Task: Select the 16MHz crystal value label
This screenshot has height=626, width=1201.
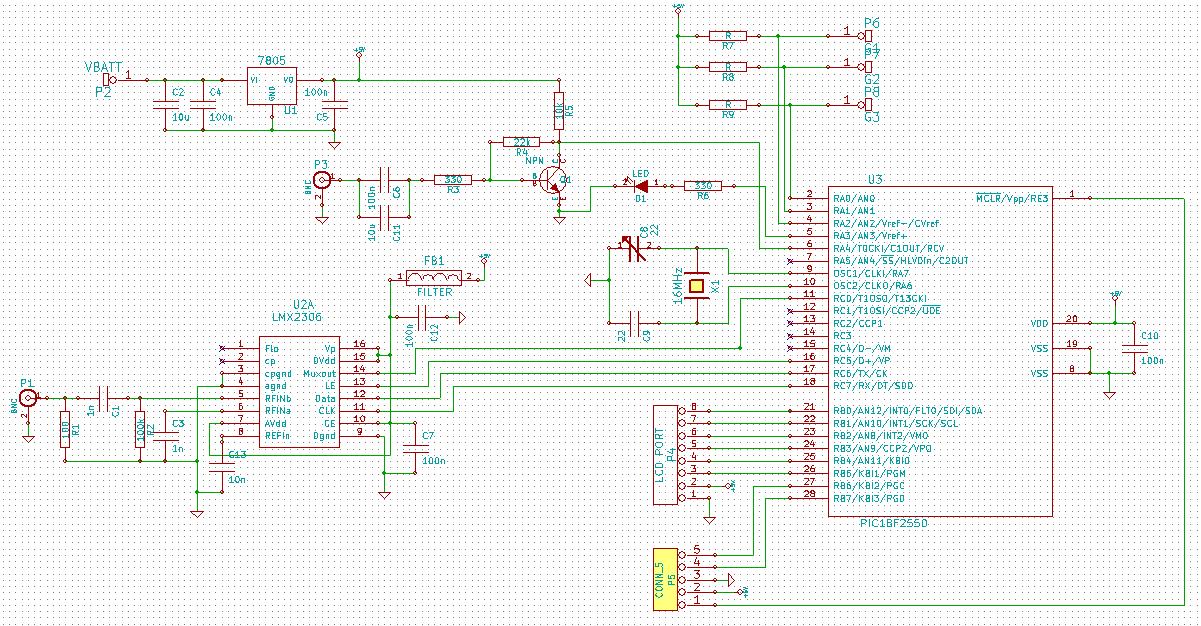Action: tap(680, 286)
